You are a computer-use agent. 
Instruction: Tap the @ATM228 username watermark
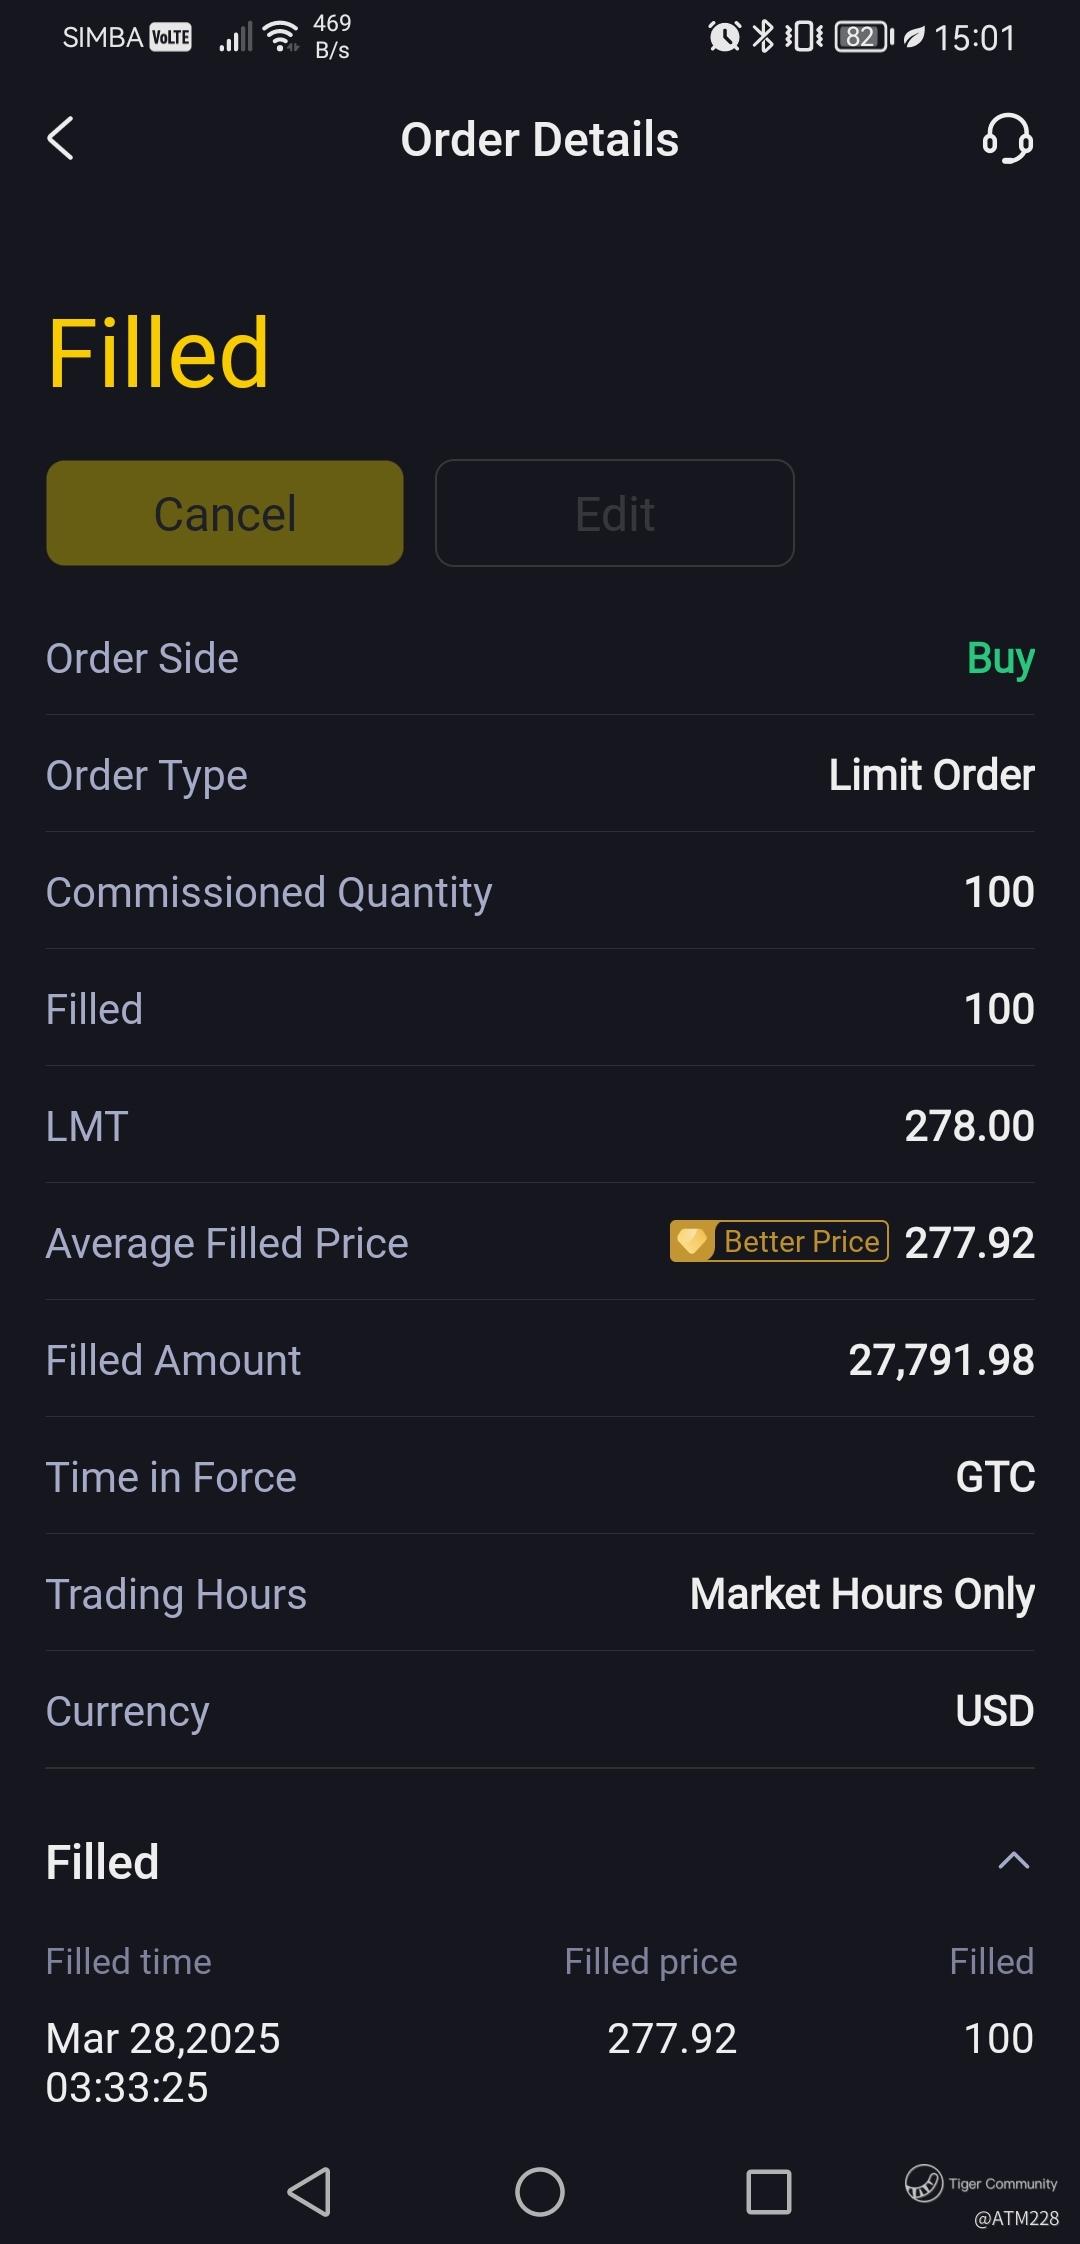tap(1016, 2218)
